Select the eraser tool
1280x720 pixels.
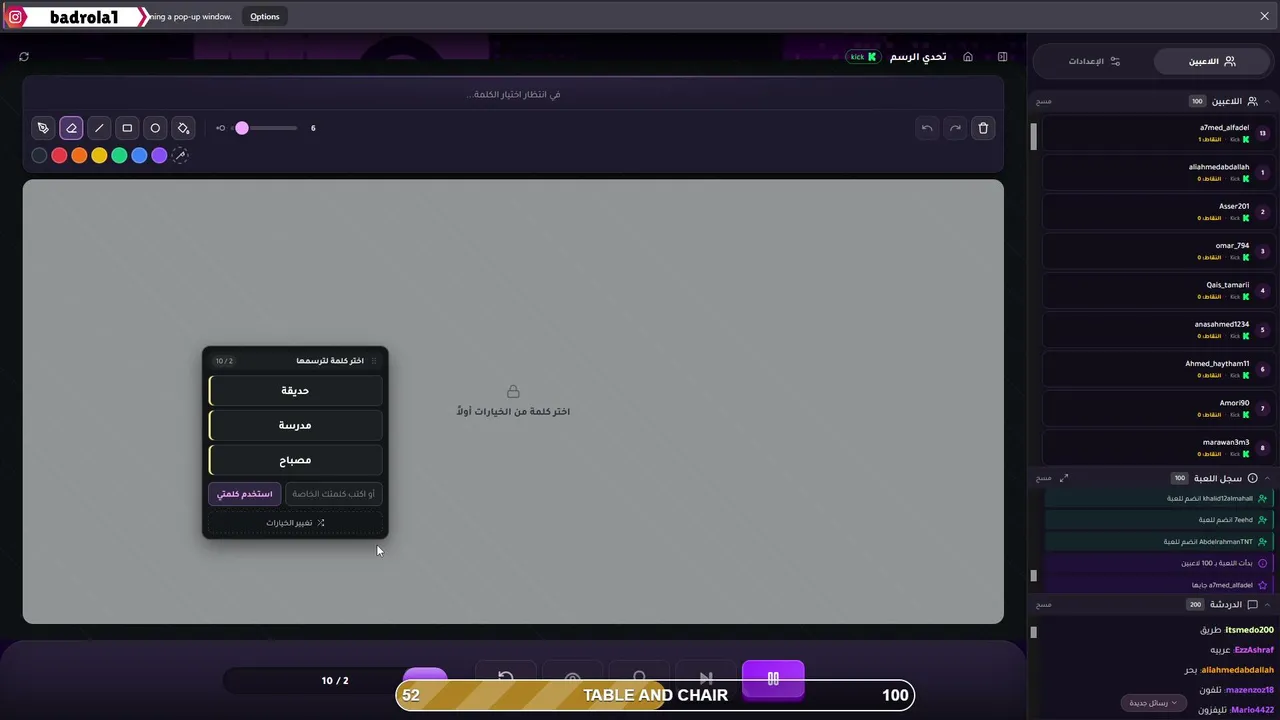(x=71, y=128)
